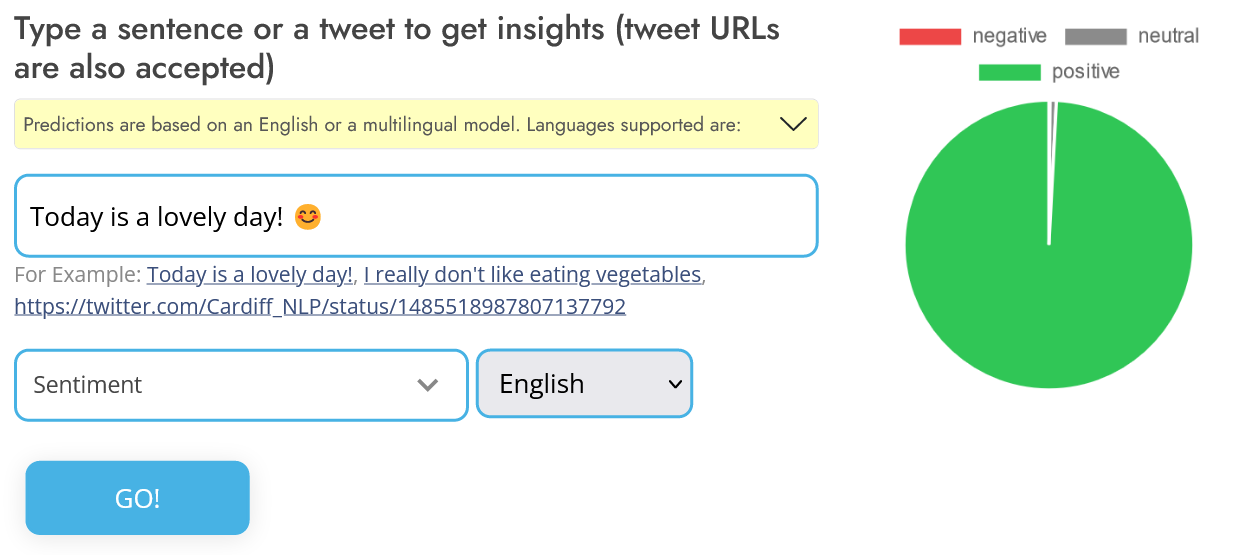Click the smiling emoji in the text box
Image resolution: width=1238 pixels, height=555 pixels.
coord(308,216)
